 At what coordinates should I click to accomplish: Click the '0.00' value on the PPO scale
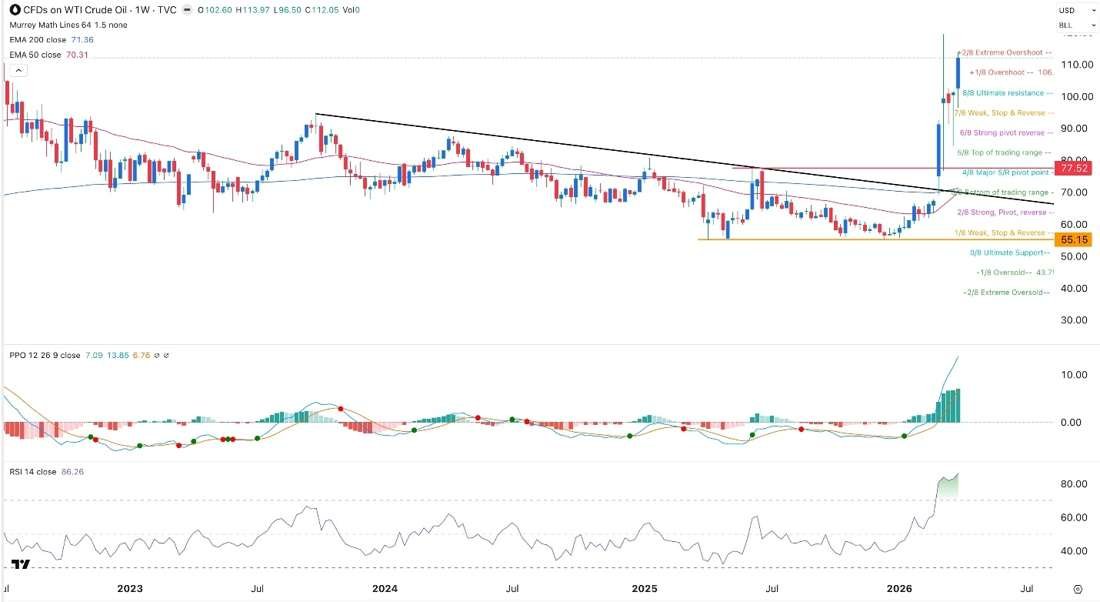1071,422
